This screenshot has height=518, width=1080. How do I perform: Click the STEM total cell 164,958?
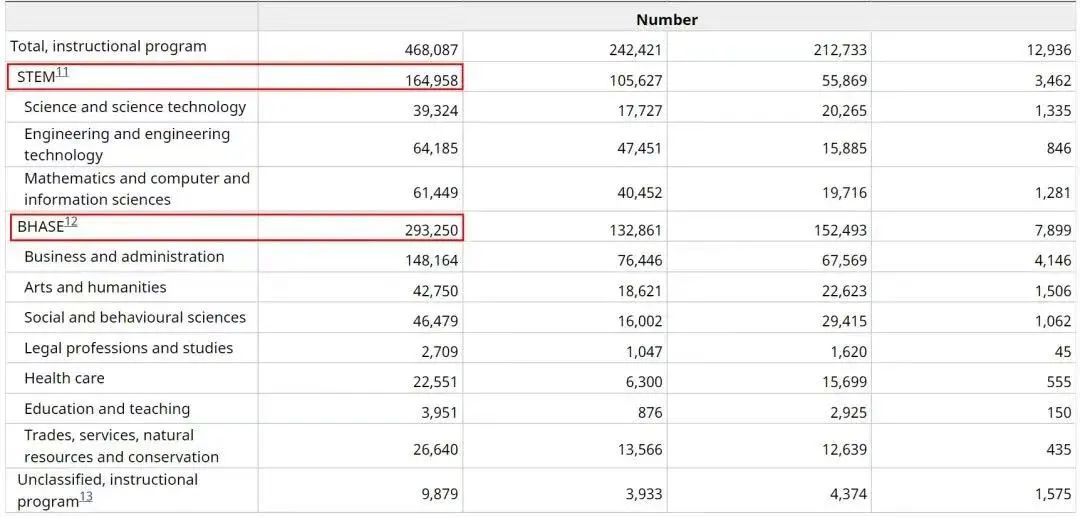click(x=432, y=80)
